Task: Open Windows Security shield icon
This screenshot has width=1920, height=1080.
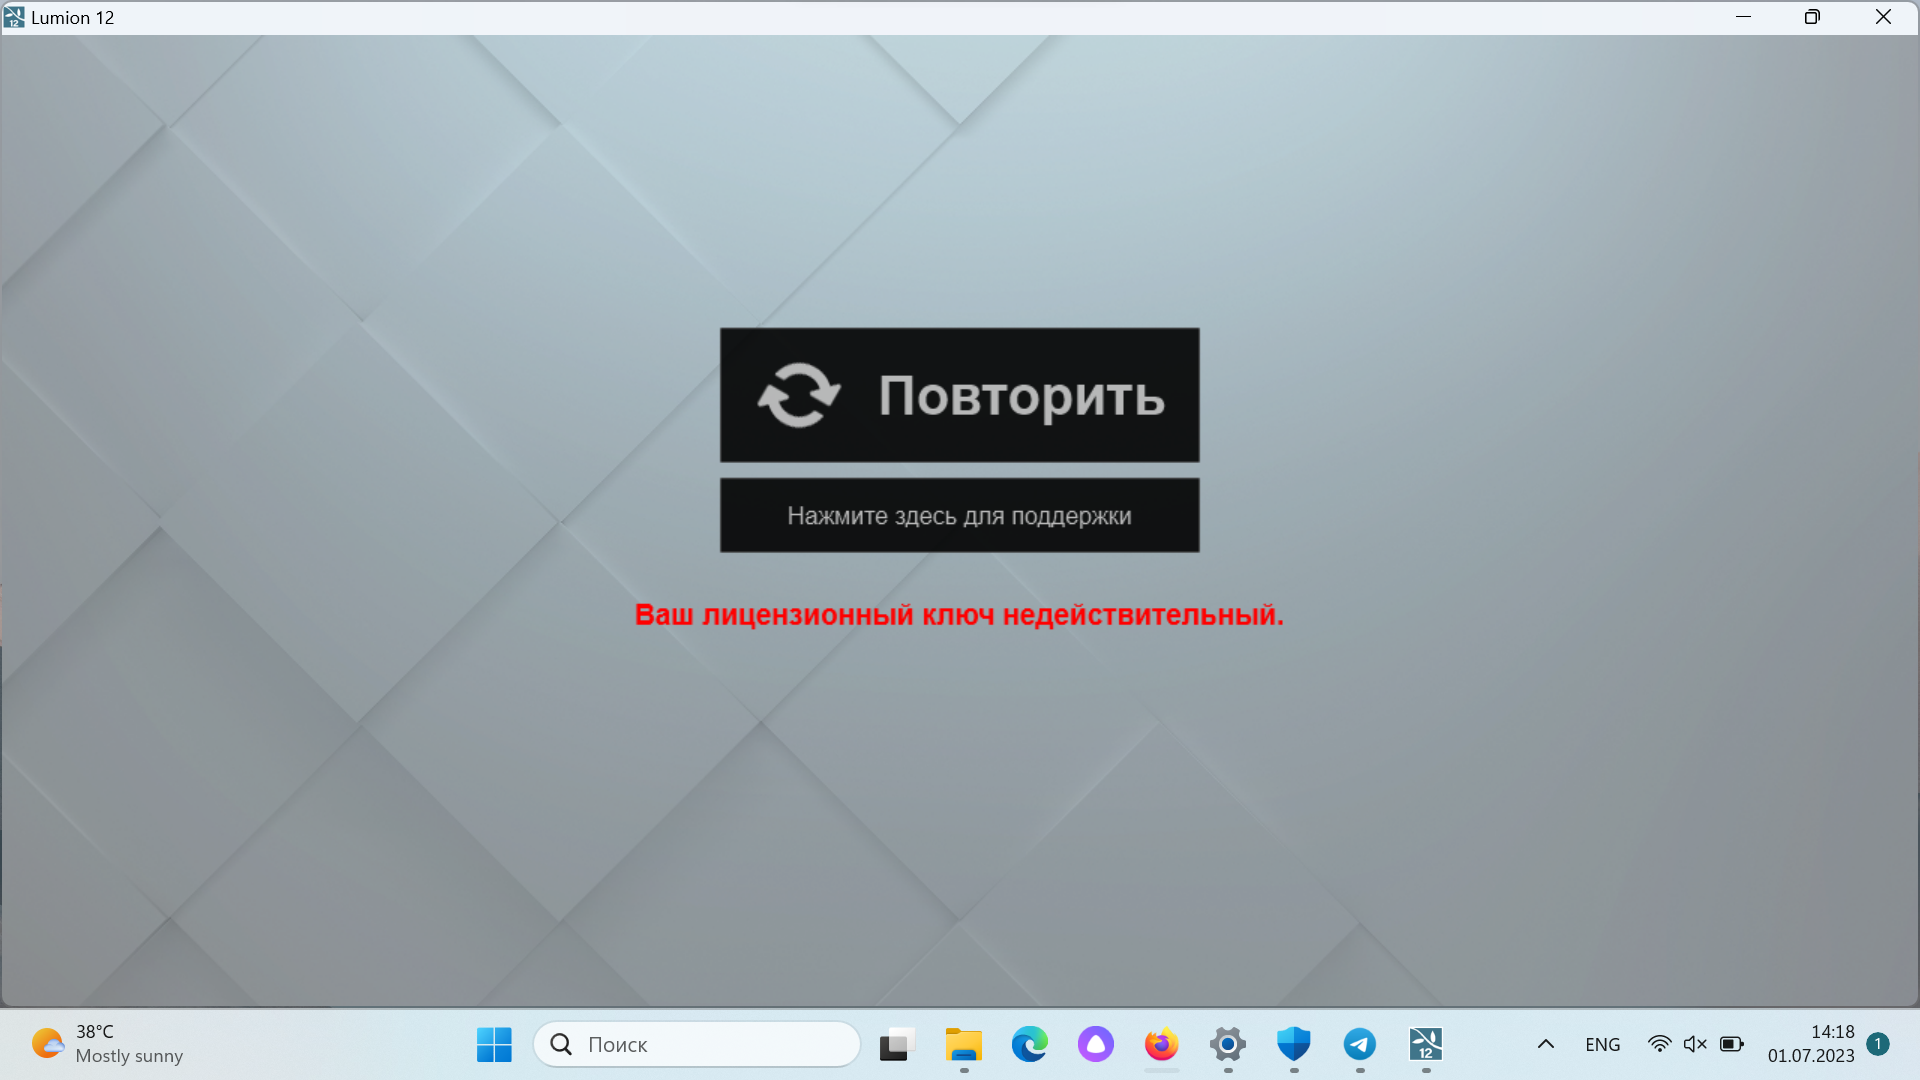Action: 1293,1044
